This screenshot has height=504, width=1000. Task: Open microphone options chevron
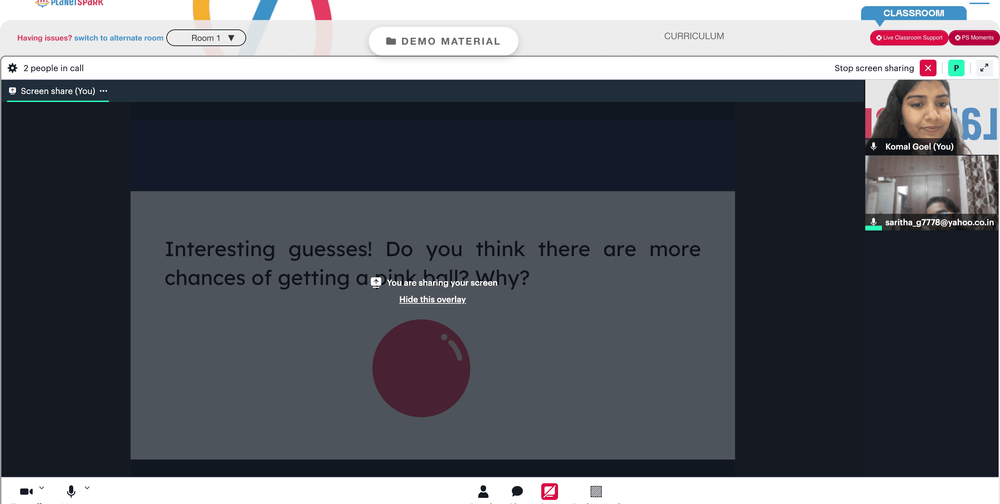87,488
